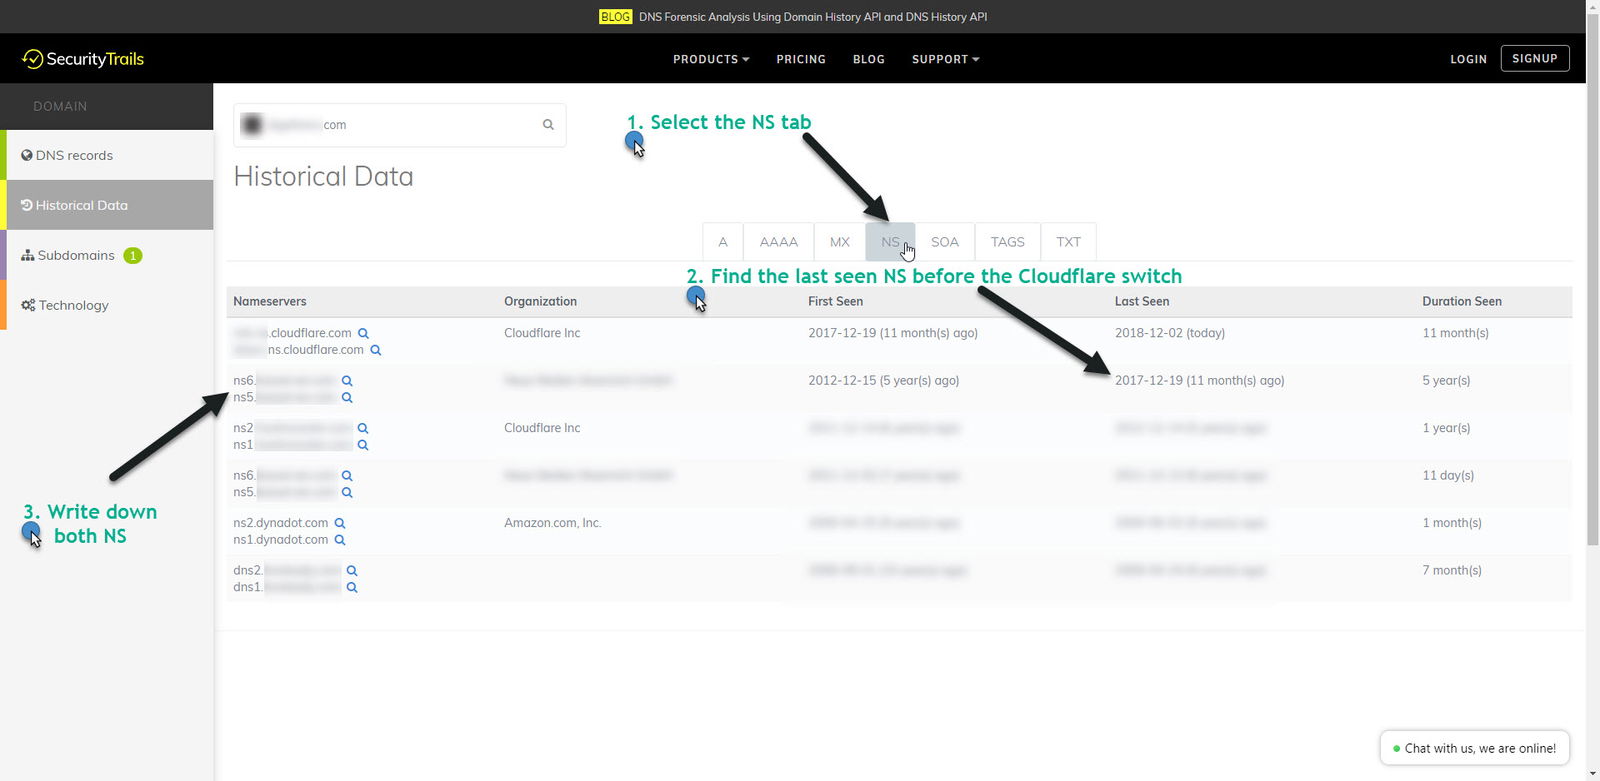Click the magnifier beside ns6 in the 5 year(s) row

(347, 381)
